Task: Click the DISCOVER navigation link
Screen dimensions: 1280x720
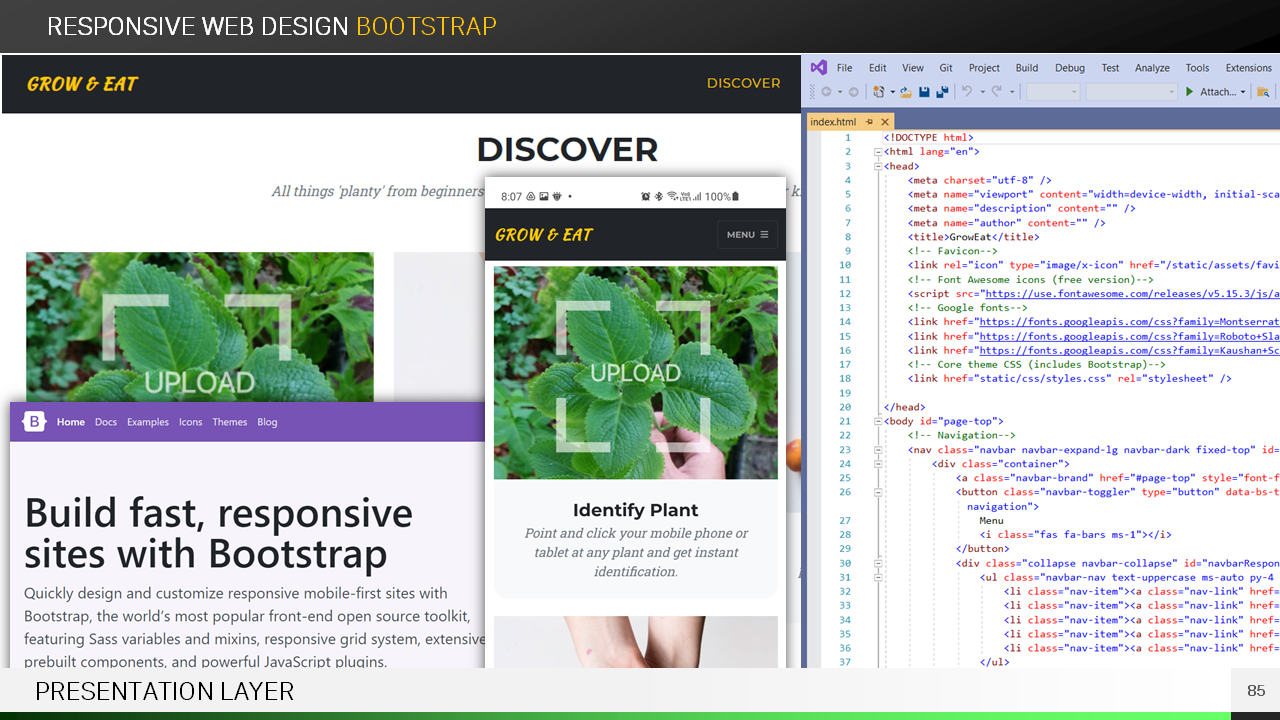Action: (x=743, y=84)
